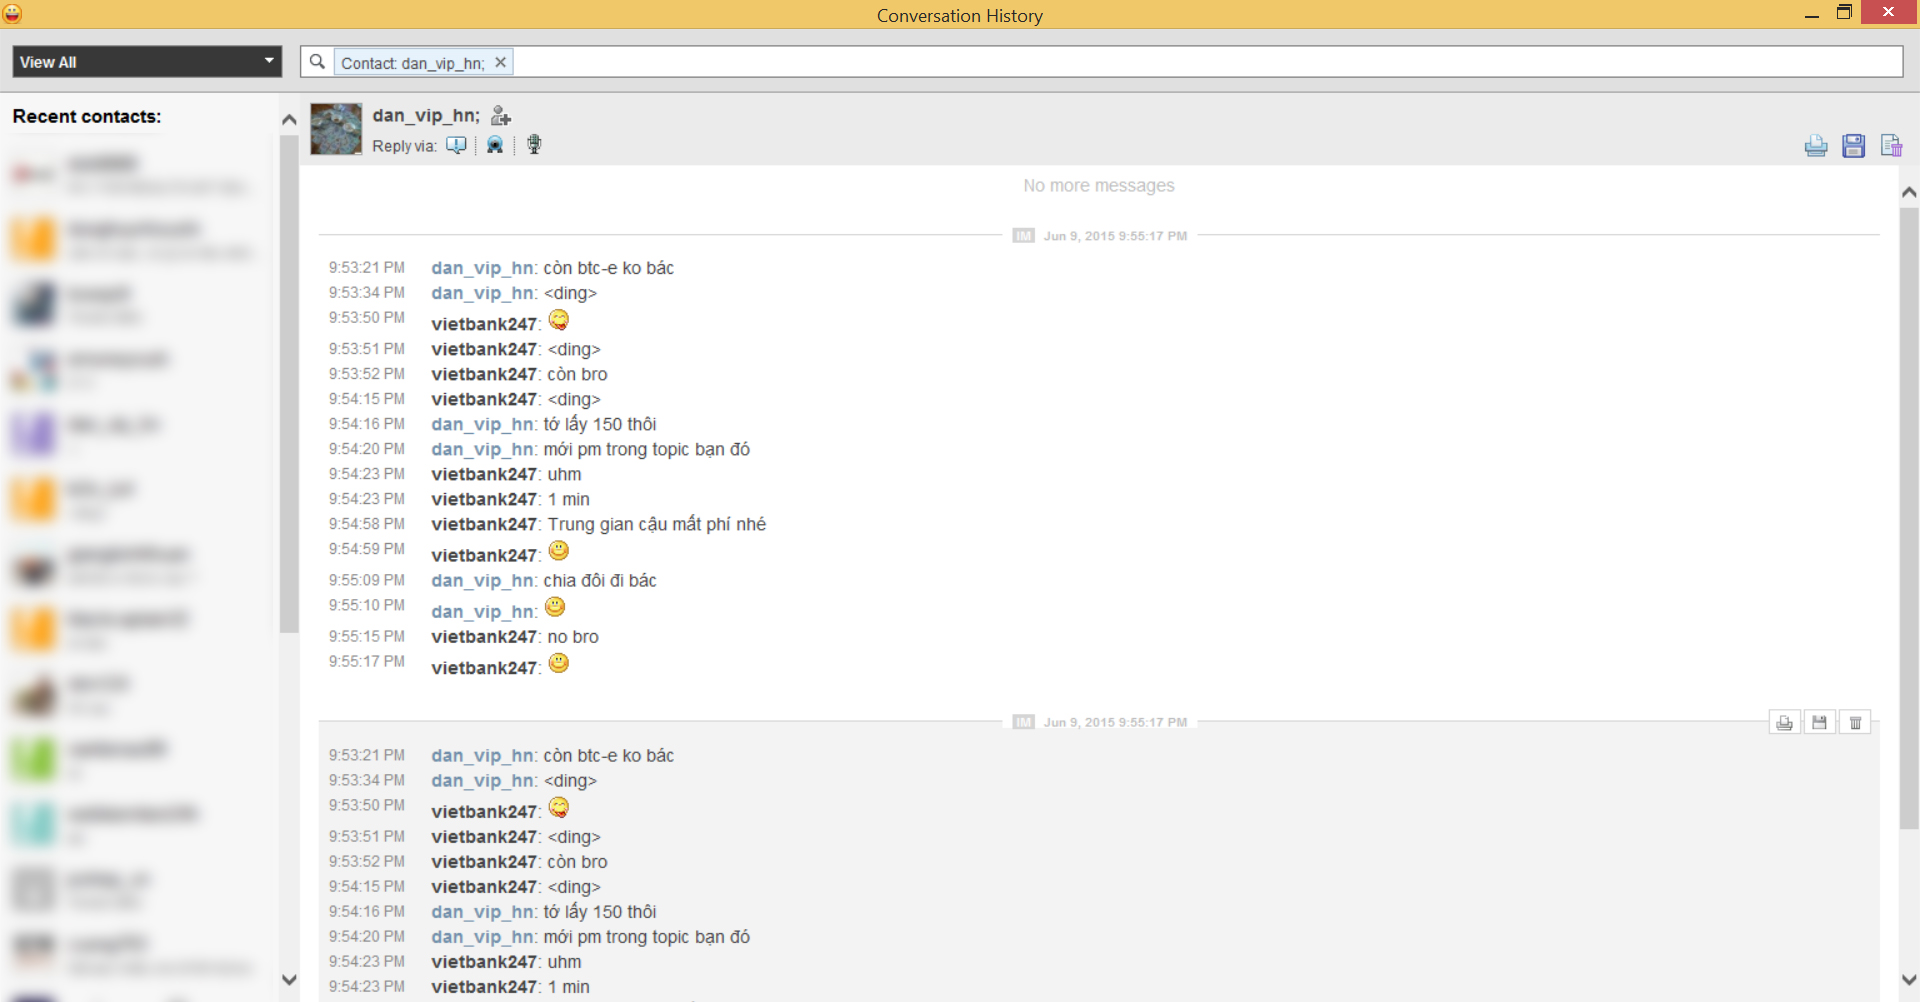Click dan_vip_hn's smiley sent at 9:55:10 PM

(x=555, y=607)
